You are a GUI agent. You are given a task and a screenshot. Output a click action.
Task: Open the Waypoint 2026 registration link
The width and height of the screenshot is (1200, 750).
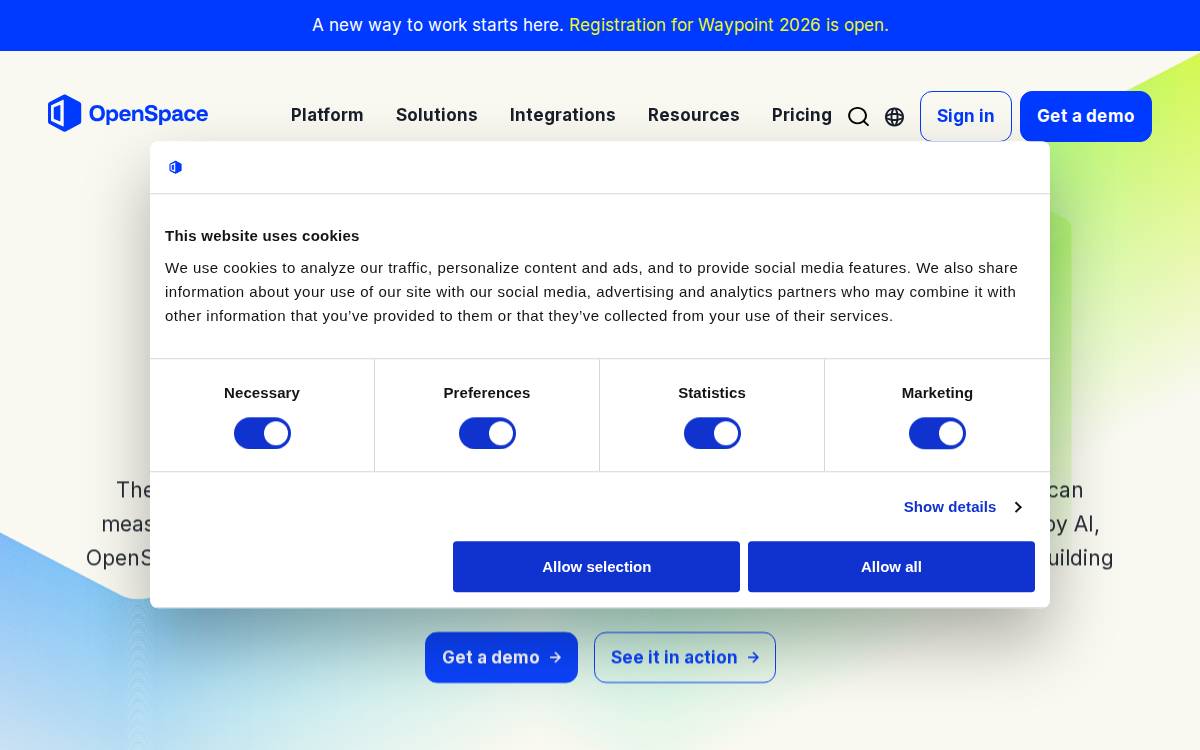pyautogui.click(x=729, y=25)
